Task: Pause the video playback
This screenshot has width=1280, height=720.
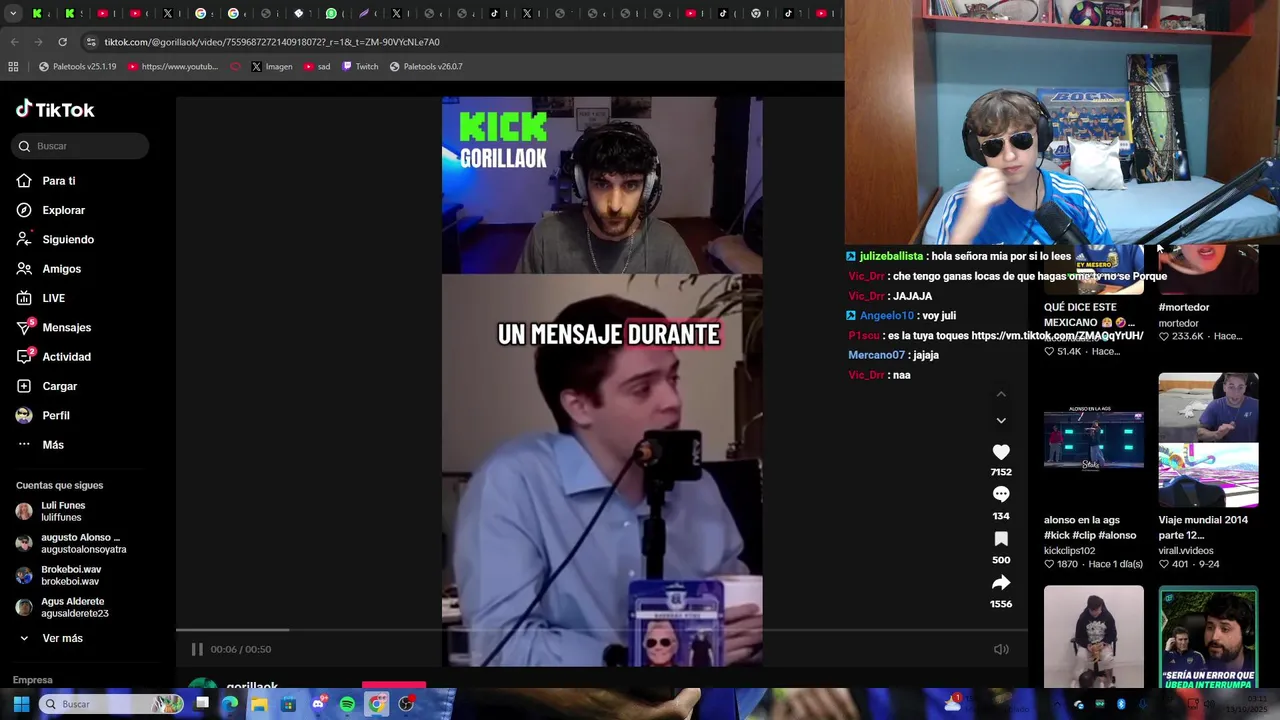Action: [197, 649]
